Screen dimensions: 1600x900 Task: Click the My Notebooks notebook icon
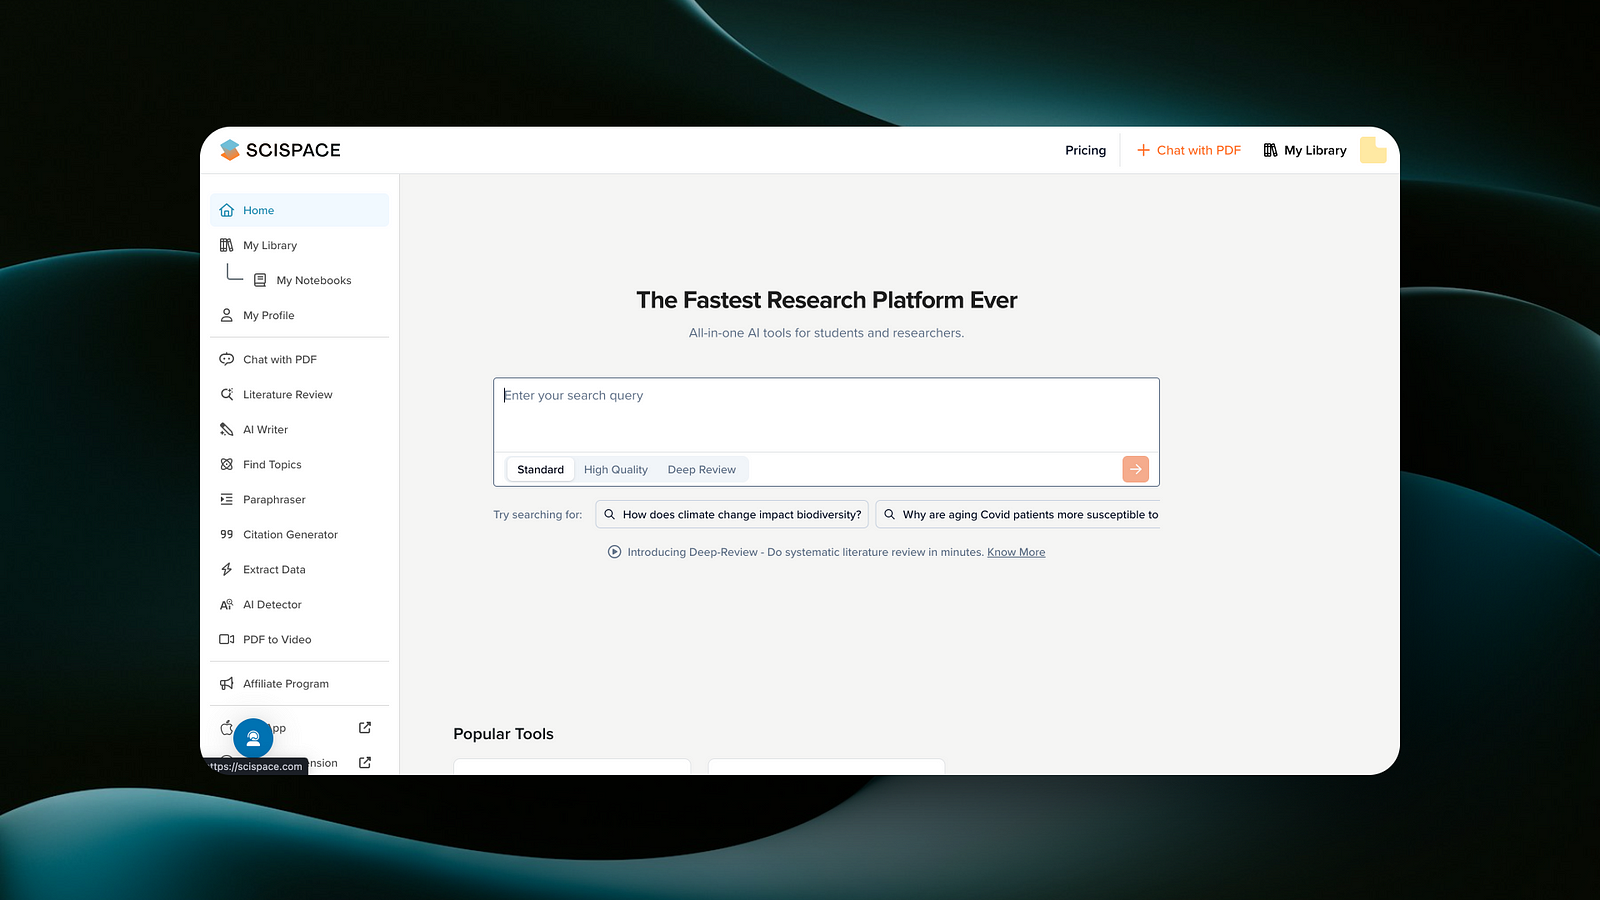(x=260, y=280)
